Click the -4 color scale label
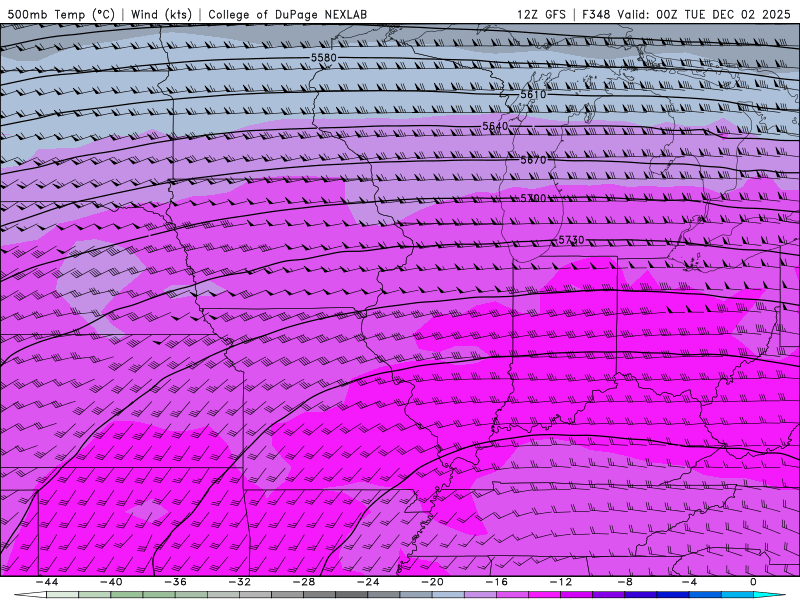The image size is (800, 600). [689, 582]
